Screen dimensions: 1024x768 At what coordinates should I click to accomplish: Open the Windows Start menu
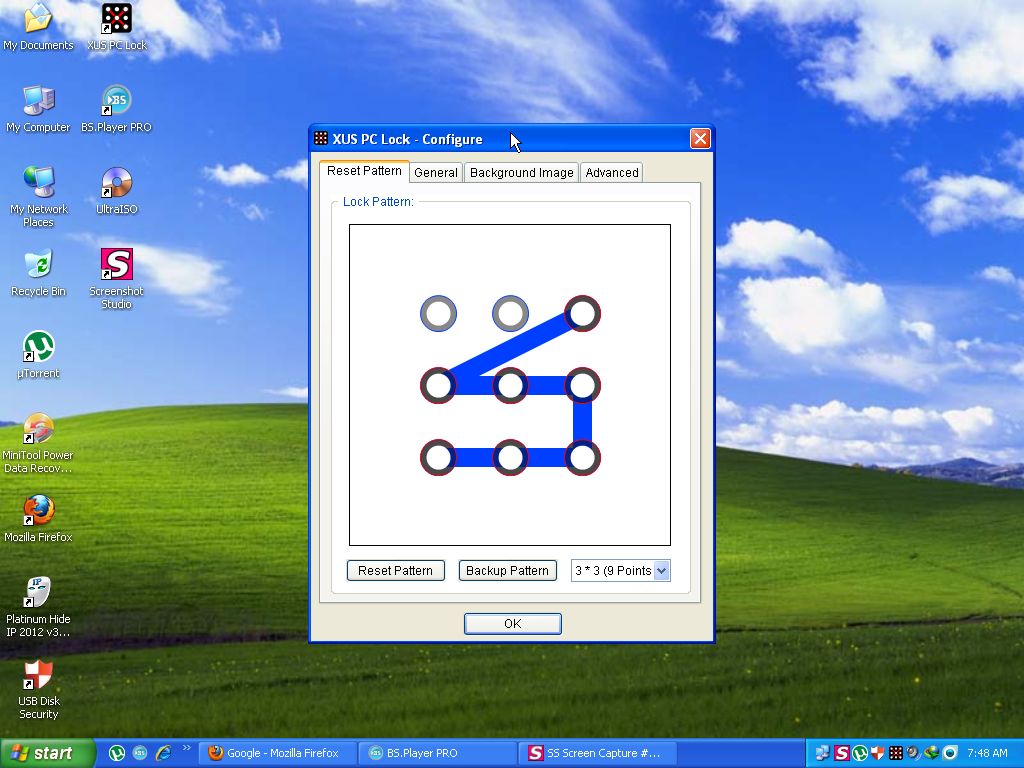pos(47,753)
